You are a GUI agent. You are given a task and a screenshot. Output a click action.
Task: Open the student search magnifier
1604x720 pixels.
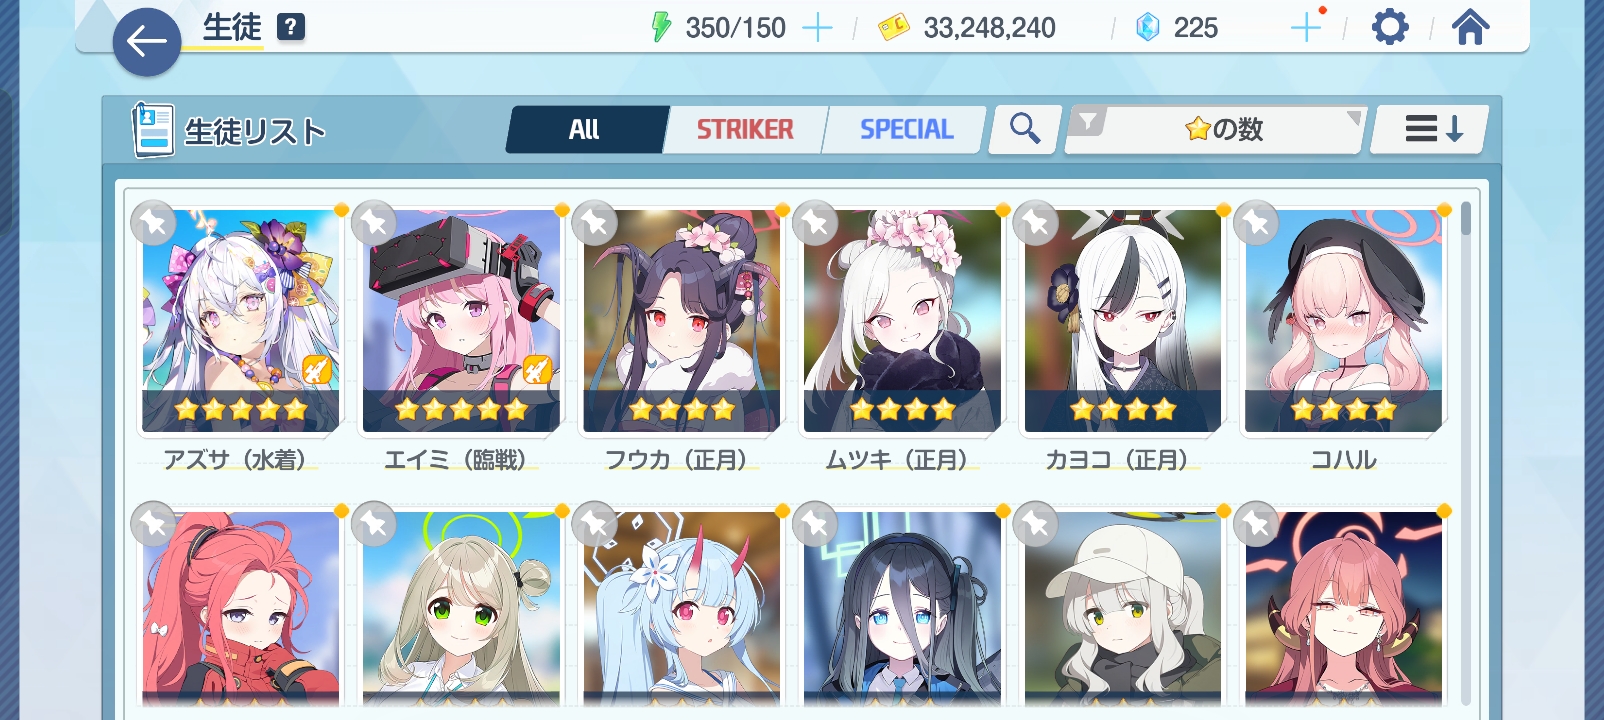click(x=1025, y=129)
